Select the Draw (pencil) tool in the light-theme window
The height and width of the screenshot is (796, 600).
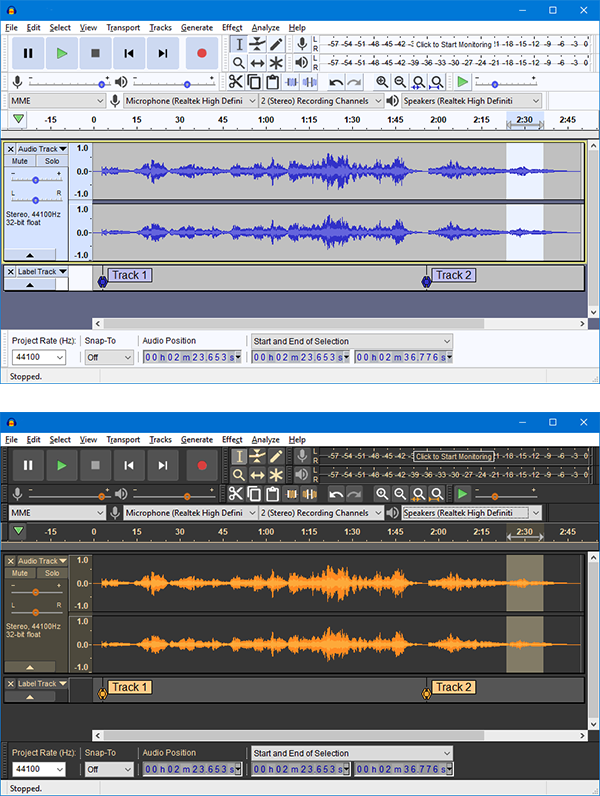276,44
